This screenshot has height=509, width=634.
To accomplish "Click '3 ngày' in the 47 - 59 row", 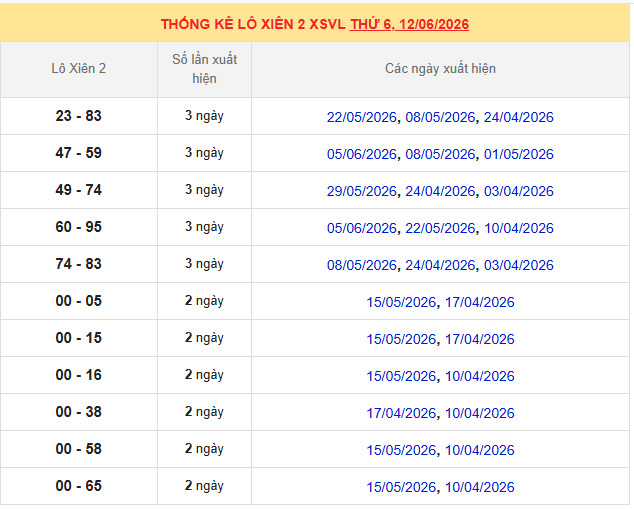I will 204,153.
